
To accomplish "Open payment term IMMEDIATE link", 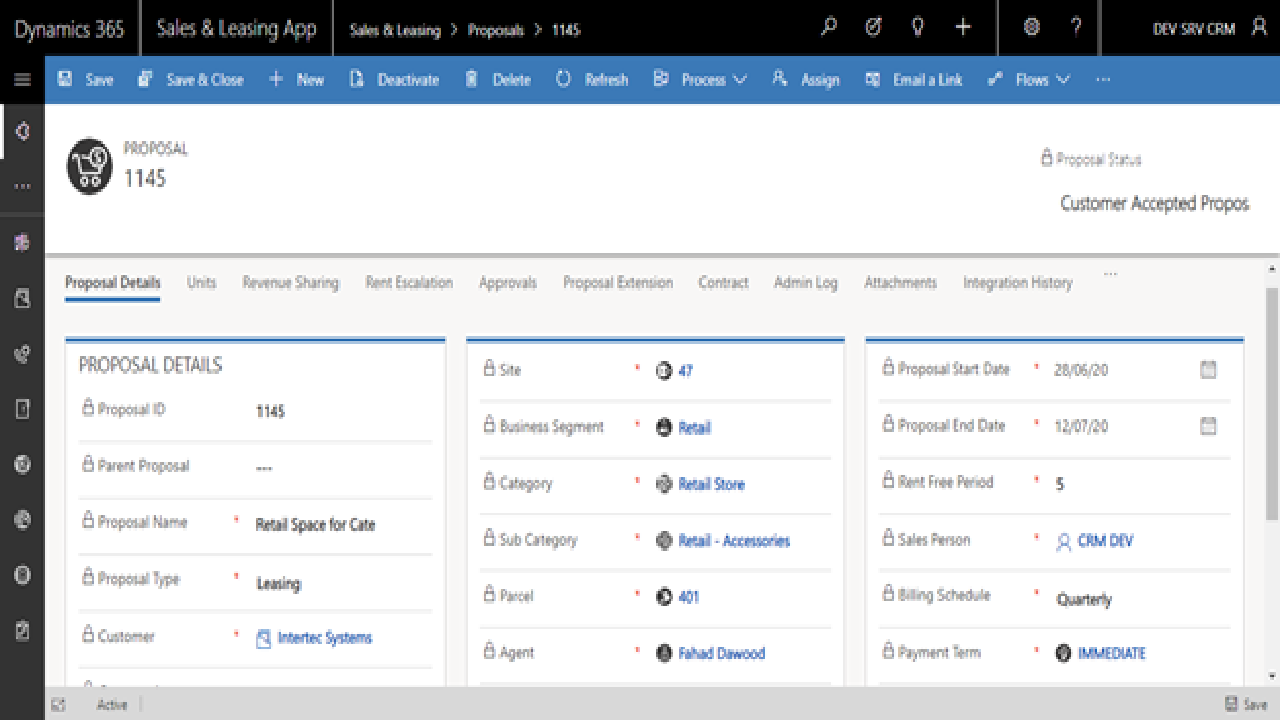I will tap(1111, 654).
